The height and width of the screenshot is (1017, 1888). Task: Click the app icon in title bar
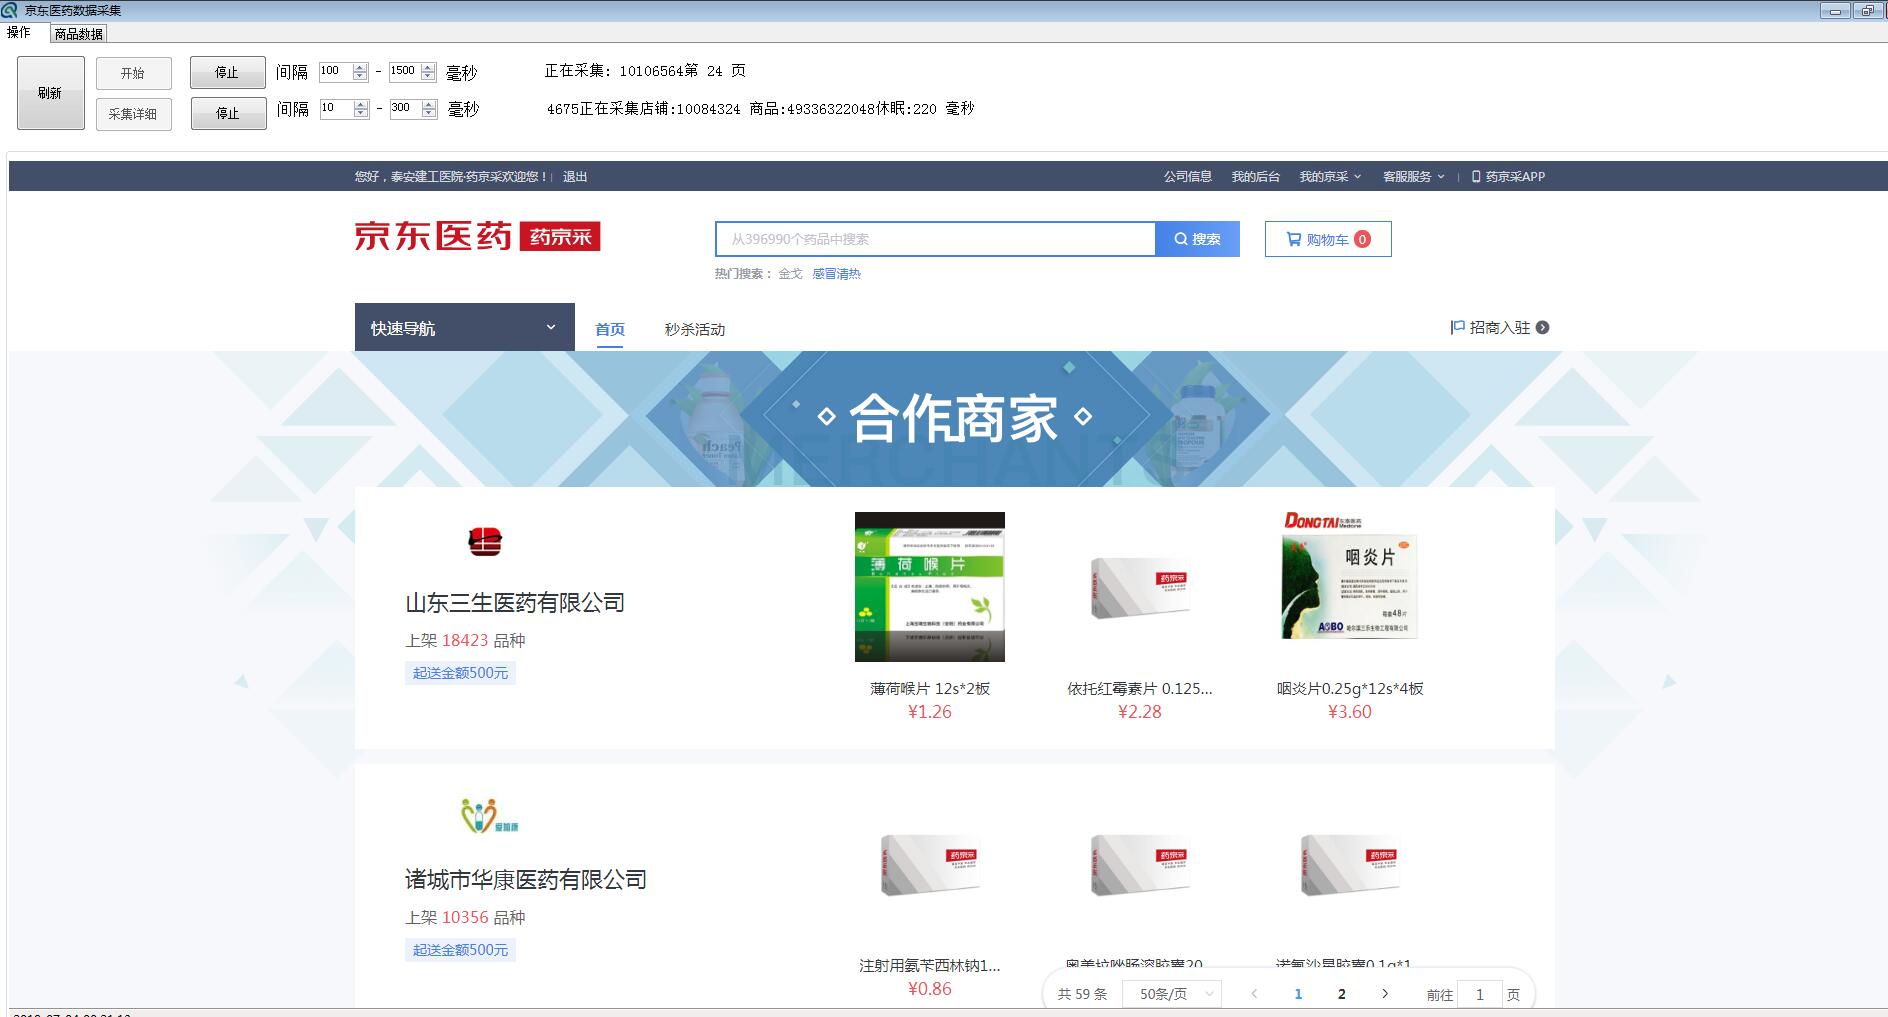click(x=10, y=10)
